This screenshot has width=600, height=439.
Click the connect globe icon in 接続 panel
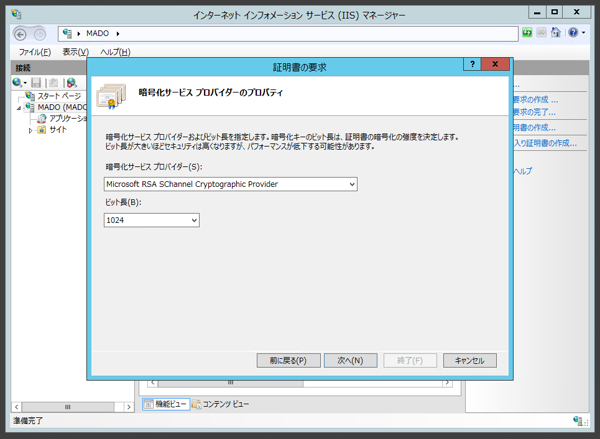click(17, 82)
